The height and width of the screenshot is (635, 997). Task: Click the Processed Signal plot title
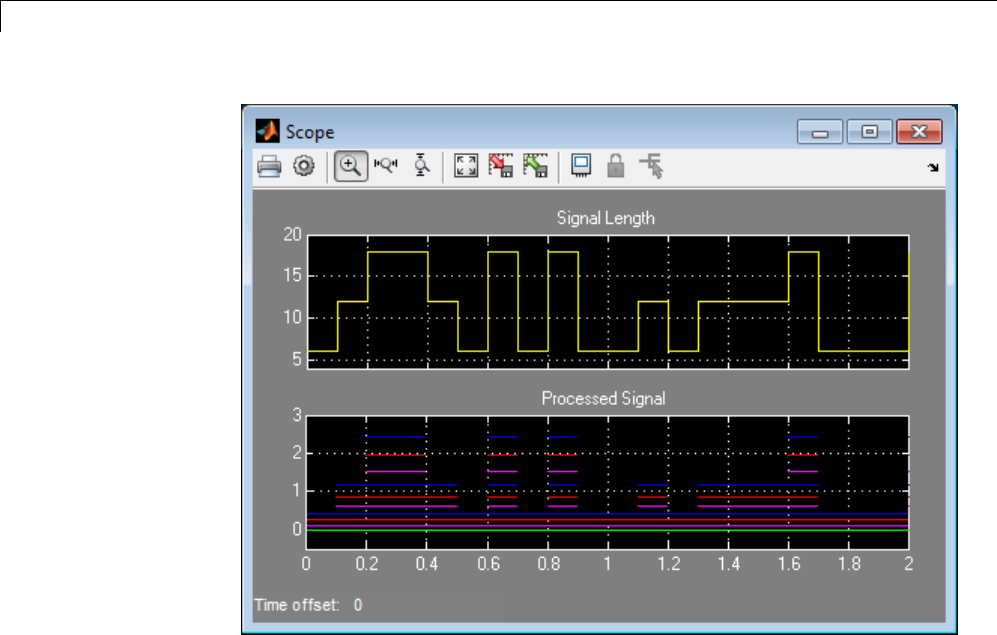coord(603,398)
